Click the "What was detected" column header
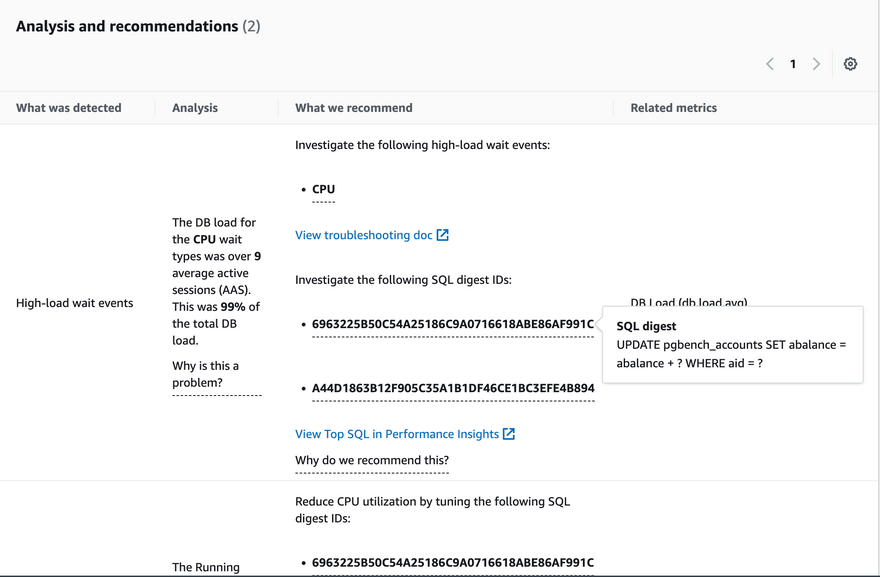Viewport: 880px width, 577px height. pos(69,108)
